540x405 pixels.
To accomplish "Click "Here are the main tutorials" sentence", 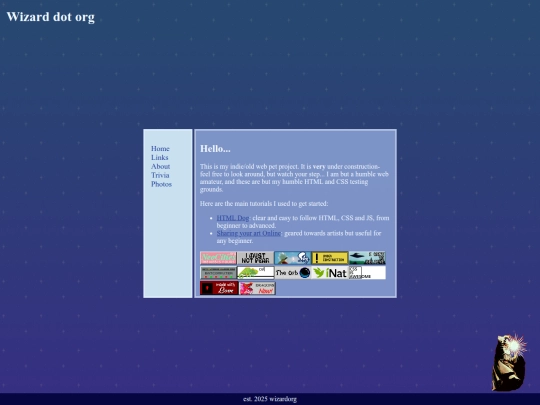I will click(x=264, y=204).
